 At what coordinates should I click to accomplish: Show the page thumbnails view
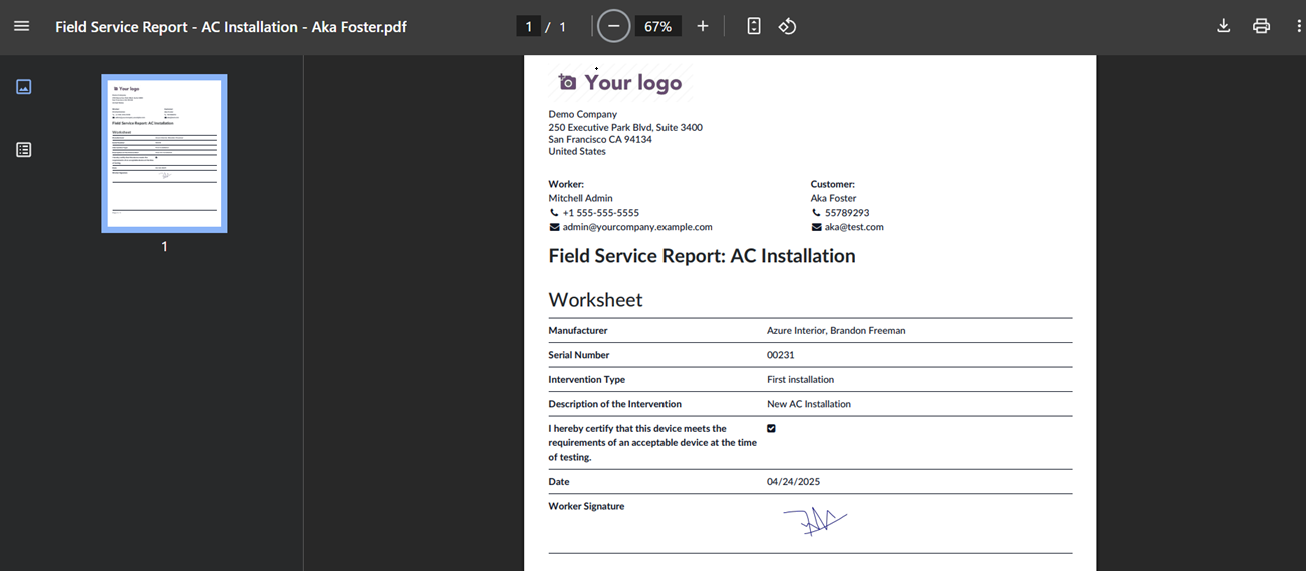[x=24, y=87]
